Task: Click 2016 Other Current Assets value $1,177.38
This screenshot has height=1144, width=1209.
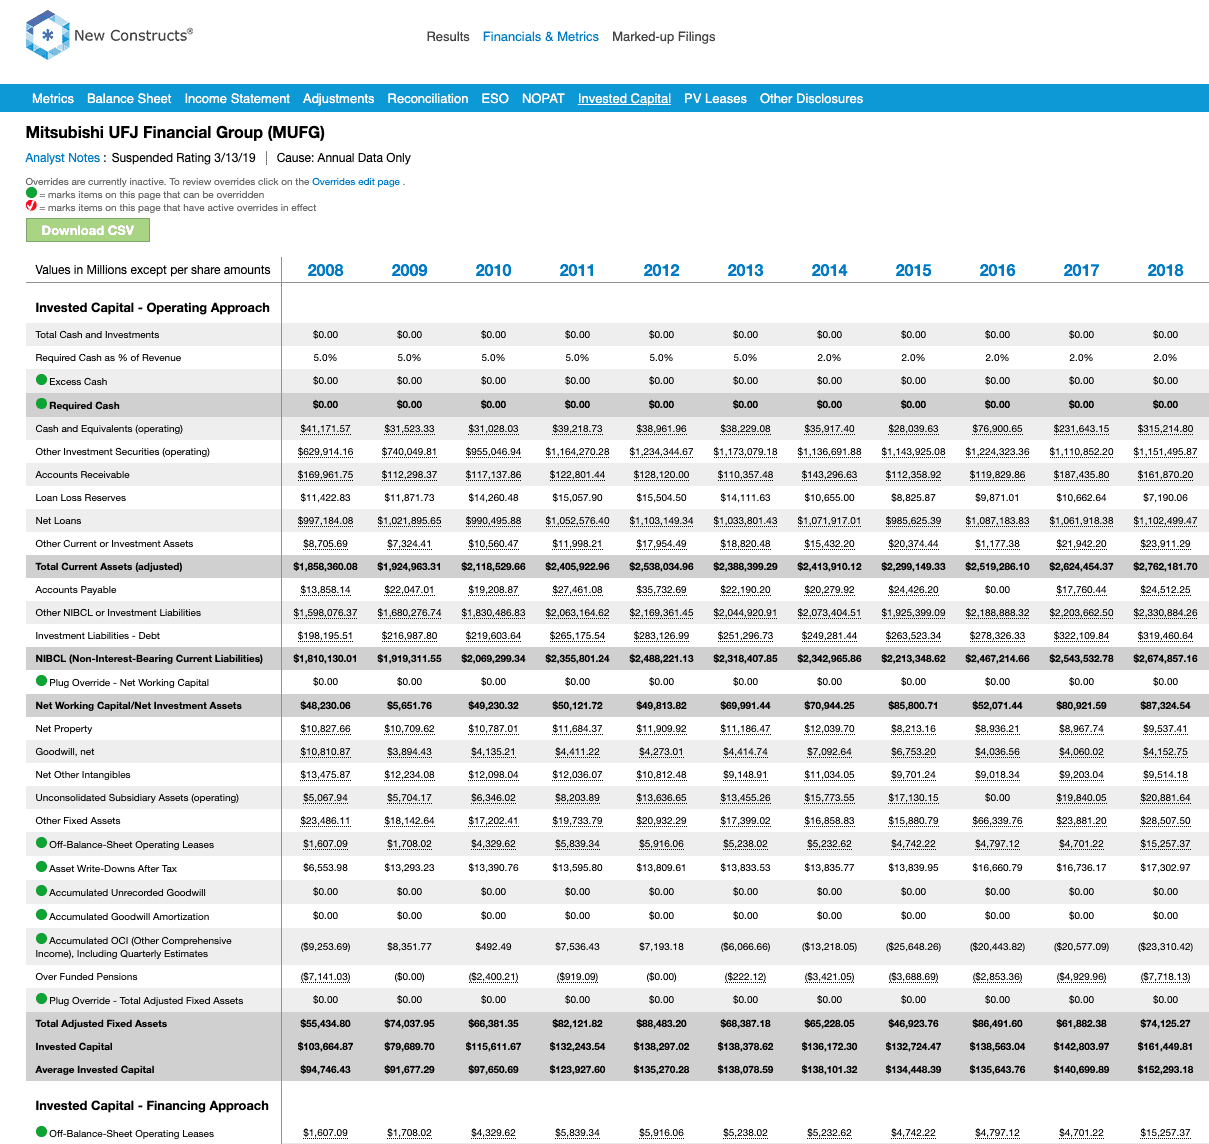Action: [997, 543]
